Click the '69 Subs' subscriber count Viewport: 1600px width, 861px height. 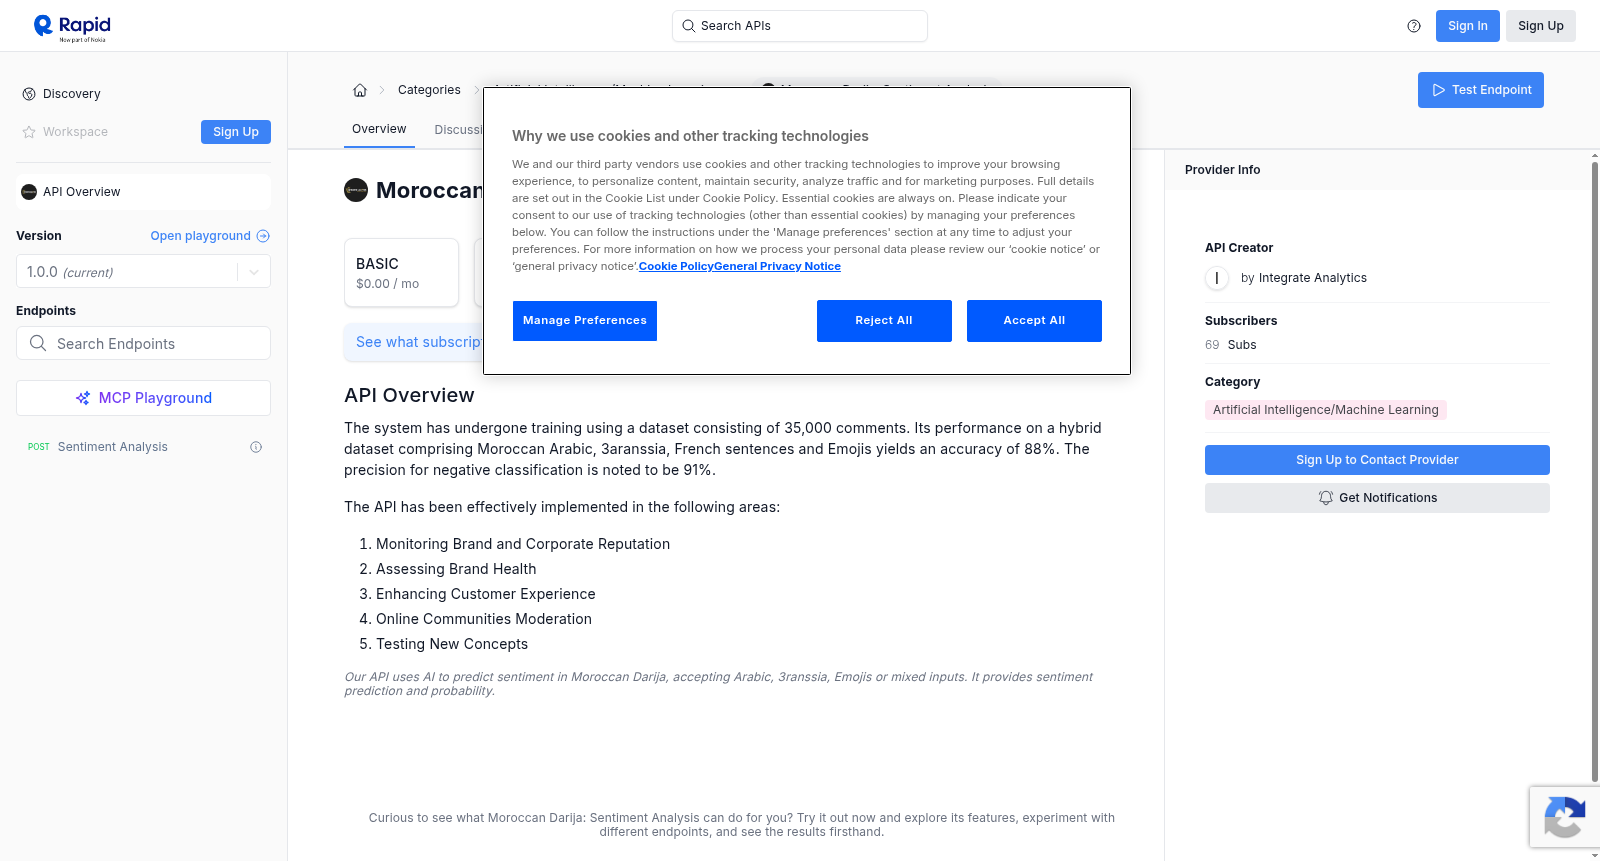coord(1230,345)
